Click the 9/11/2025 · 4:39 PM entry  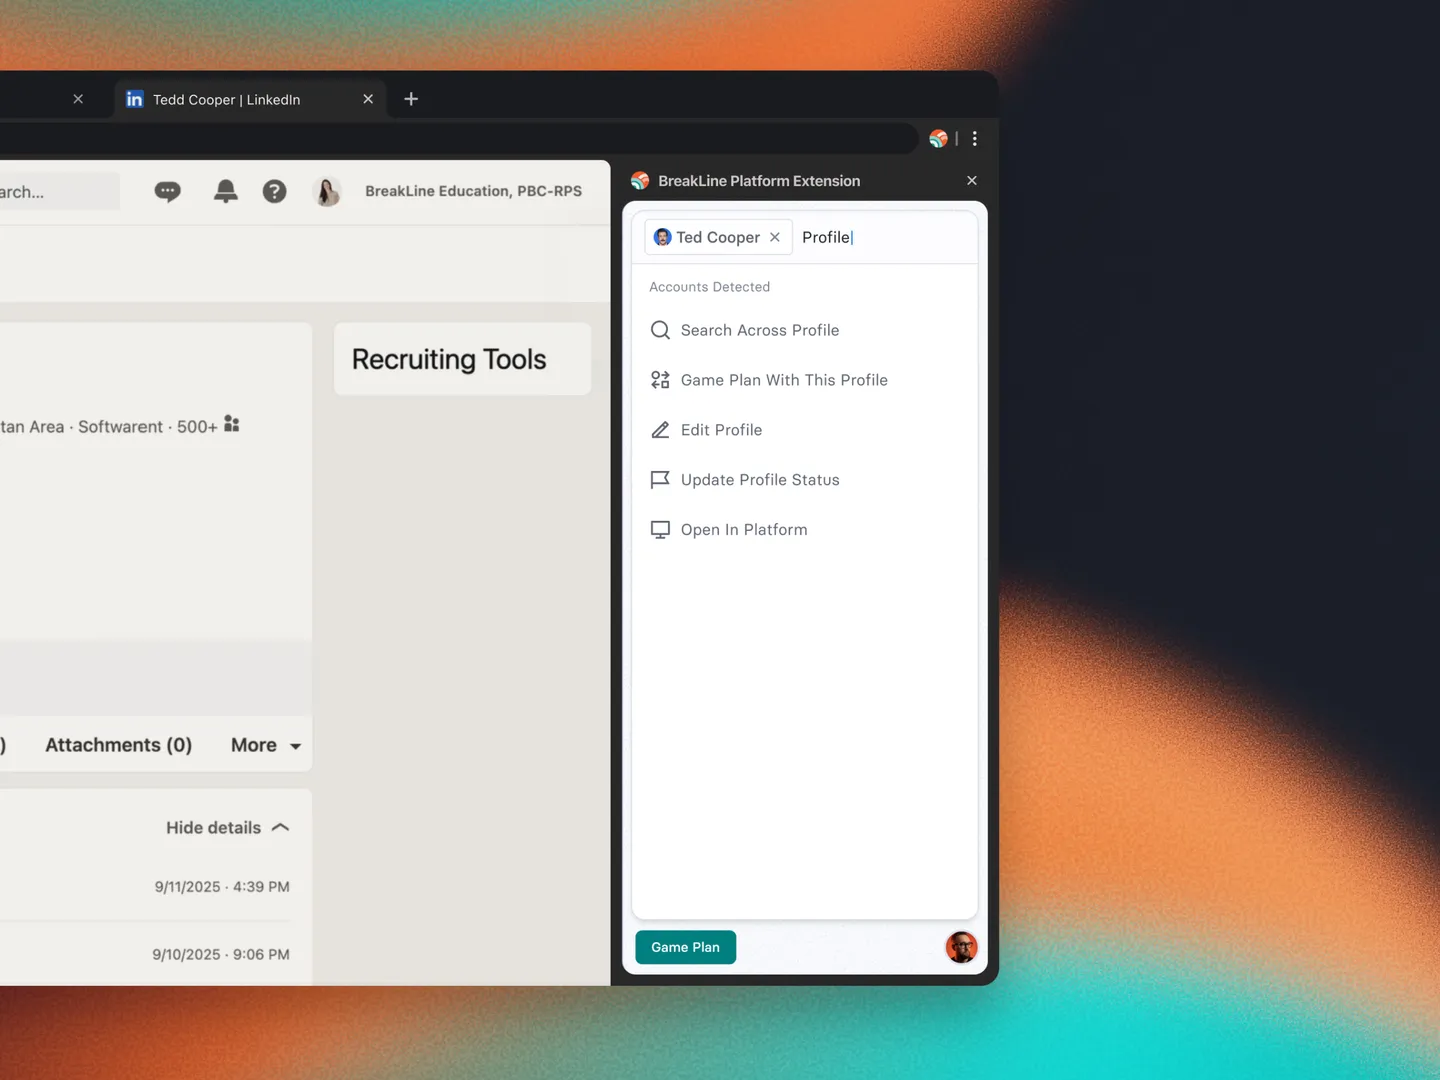tap(222, 887)
